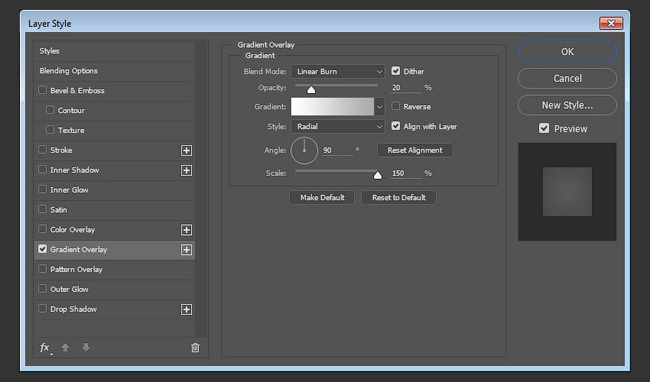Enable the Inner Shadow checkbox

42,169
